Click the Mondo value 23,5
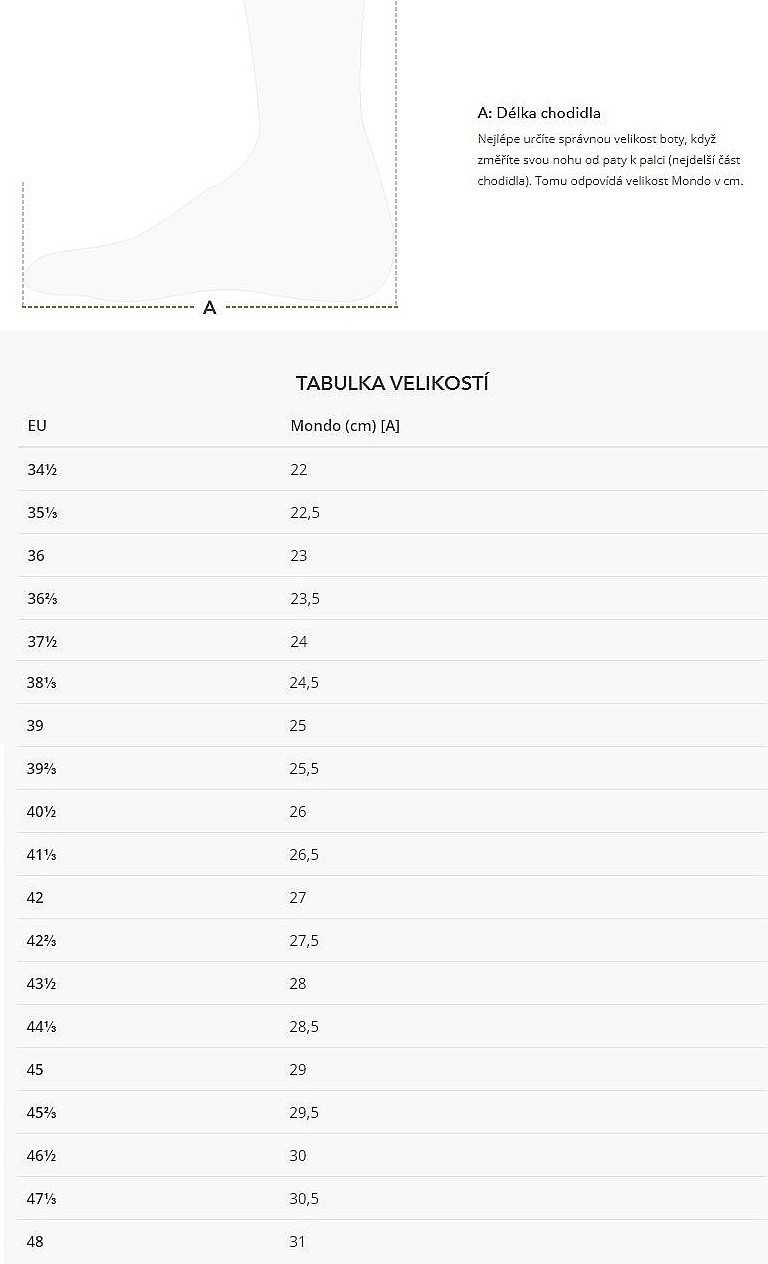 click(x=305, y=598)
